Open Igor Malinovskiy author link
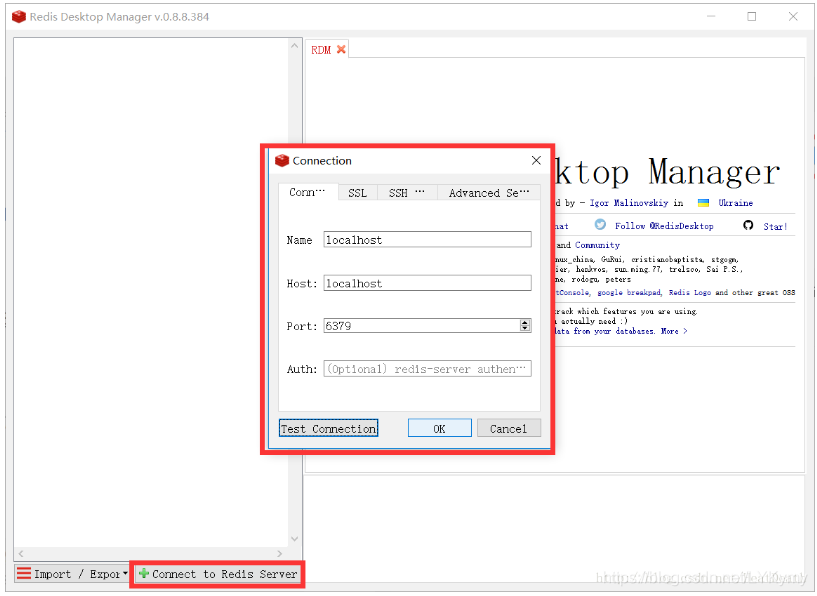The width and height of the screenshot is (817, 596). click(628, 203)
